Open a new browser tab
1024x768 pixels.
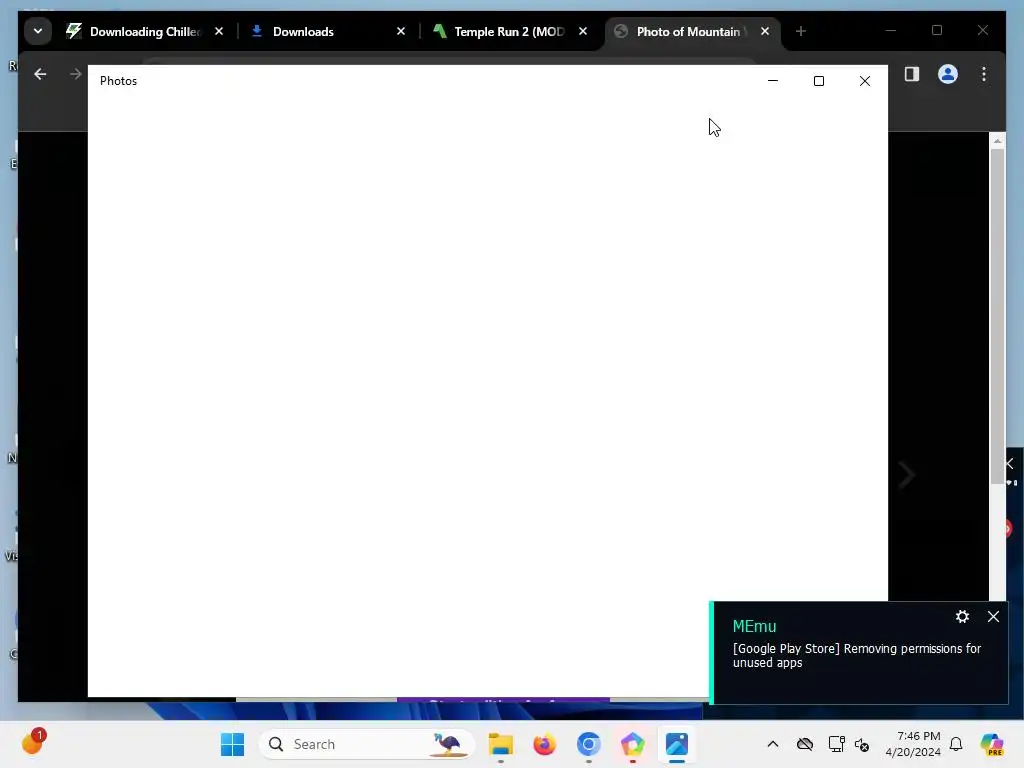click(801, 31)
